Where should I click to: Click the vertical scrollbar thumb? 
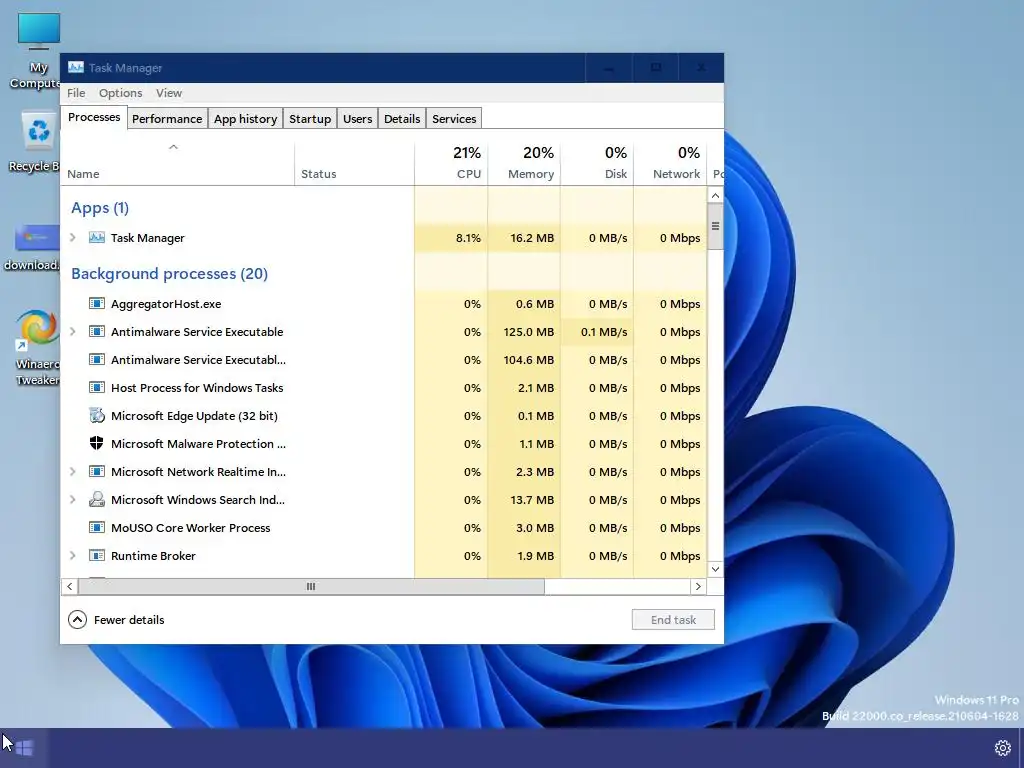(x=715, y=226)
